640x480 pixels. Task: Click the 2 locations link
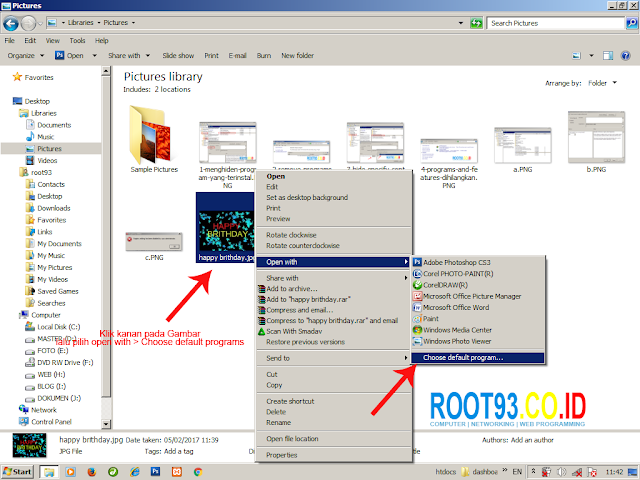173,89
